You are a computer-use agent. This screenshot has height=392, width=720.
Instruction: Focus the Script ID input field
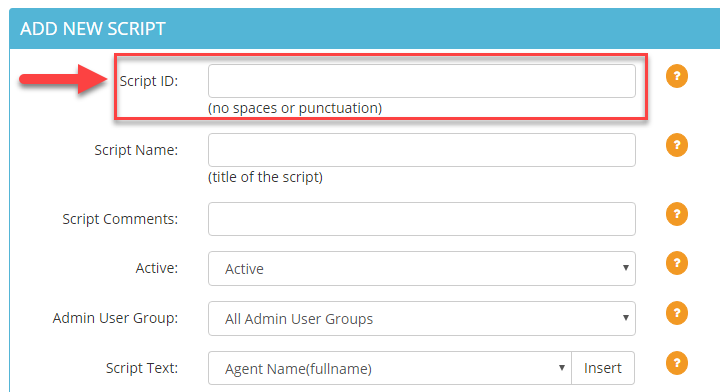422,81
